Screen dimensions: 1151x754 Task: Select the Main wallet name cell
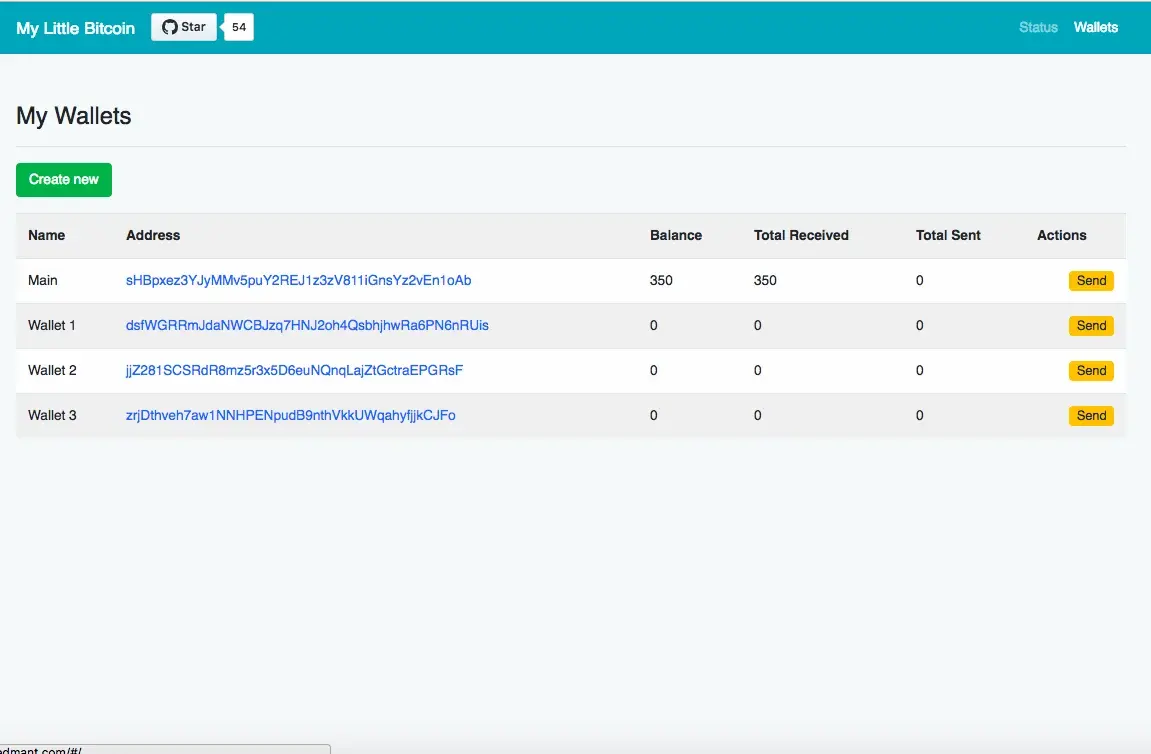(x=43, y=280)
